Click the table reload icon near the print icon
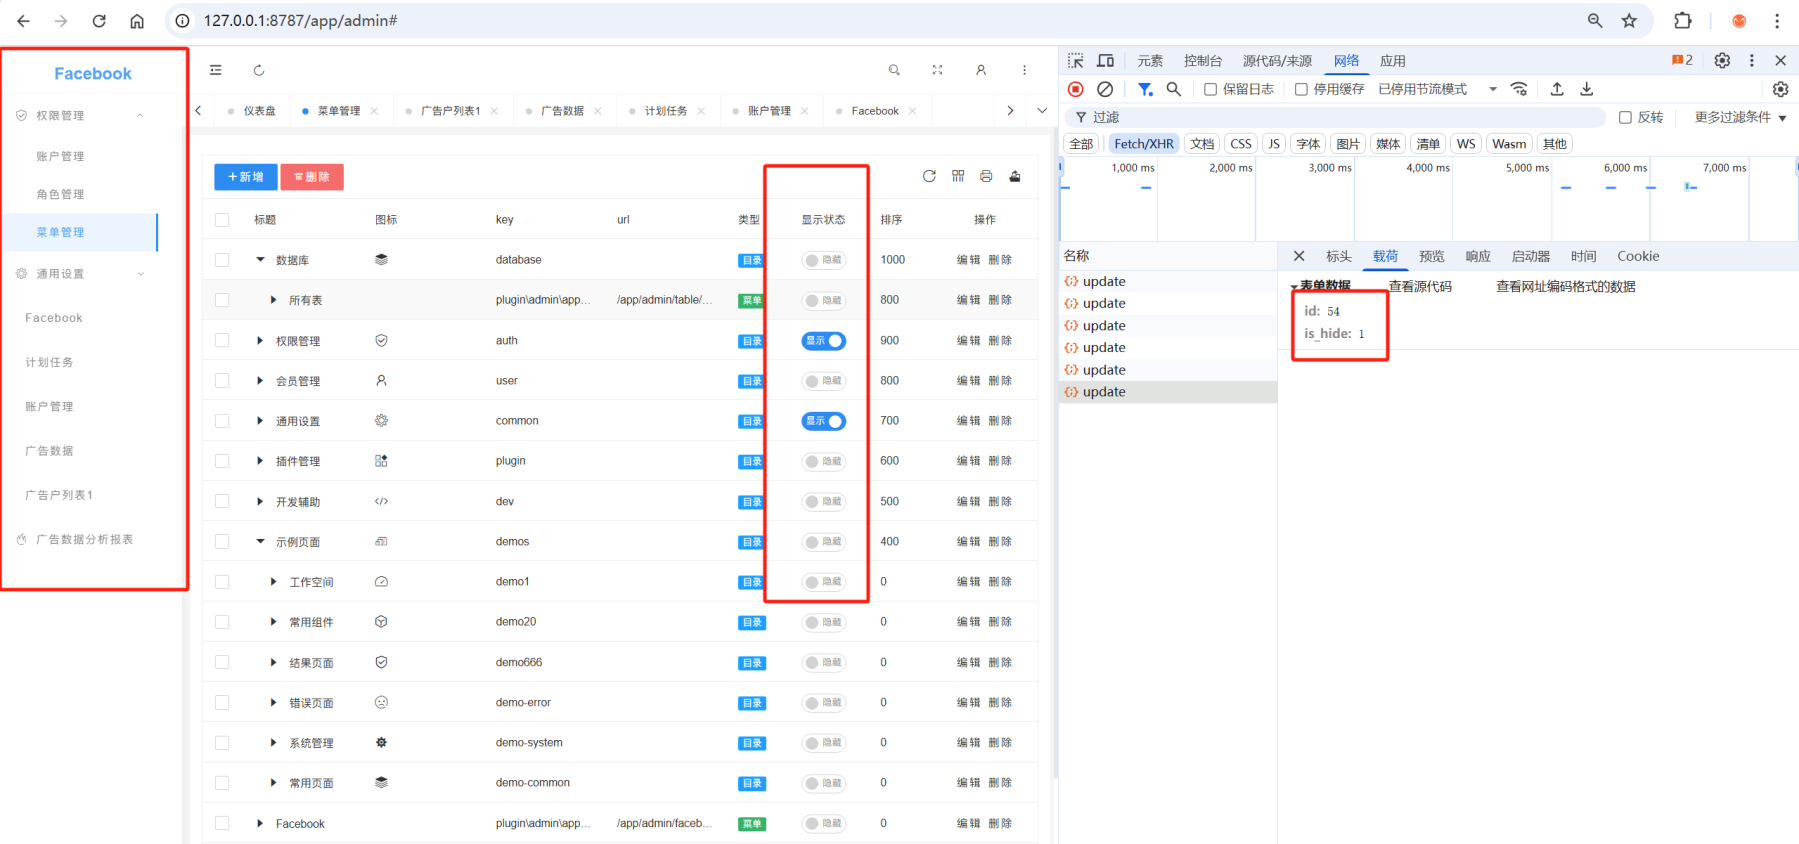Screen dimensions: 1799x844 [929, 176]
